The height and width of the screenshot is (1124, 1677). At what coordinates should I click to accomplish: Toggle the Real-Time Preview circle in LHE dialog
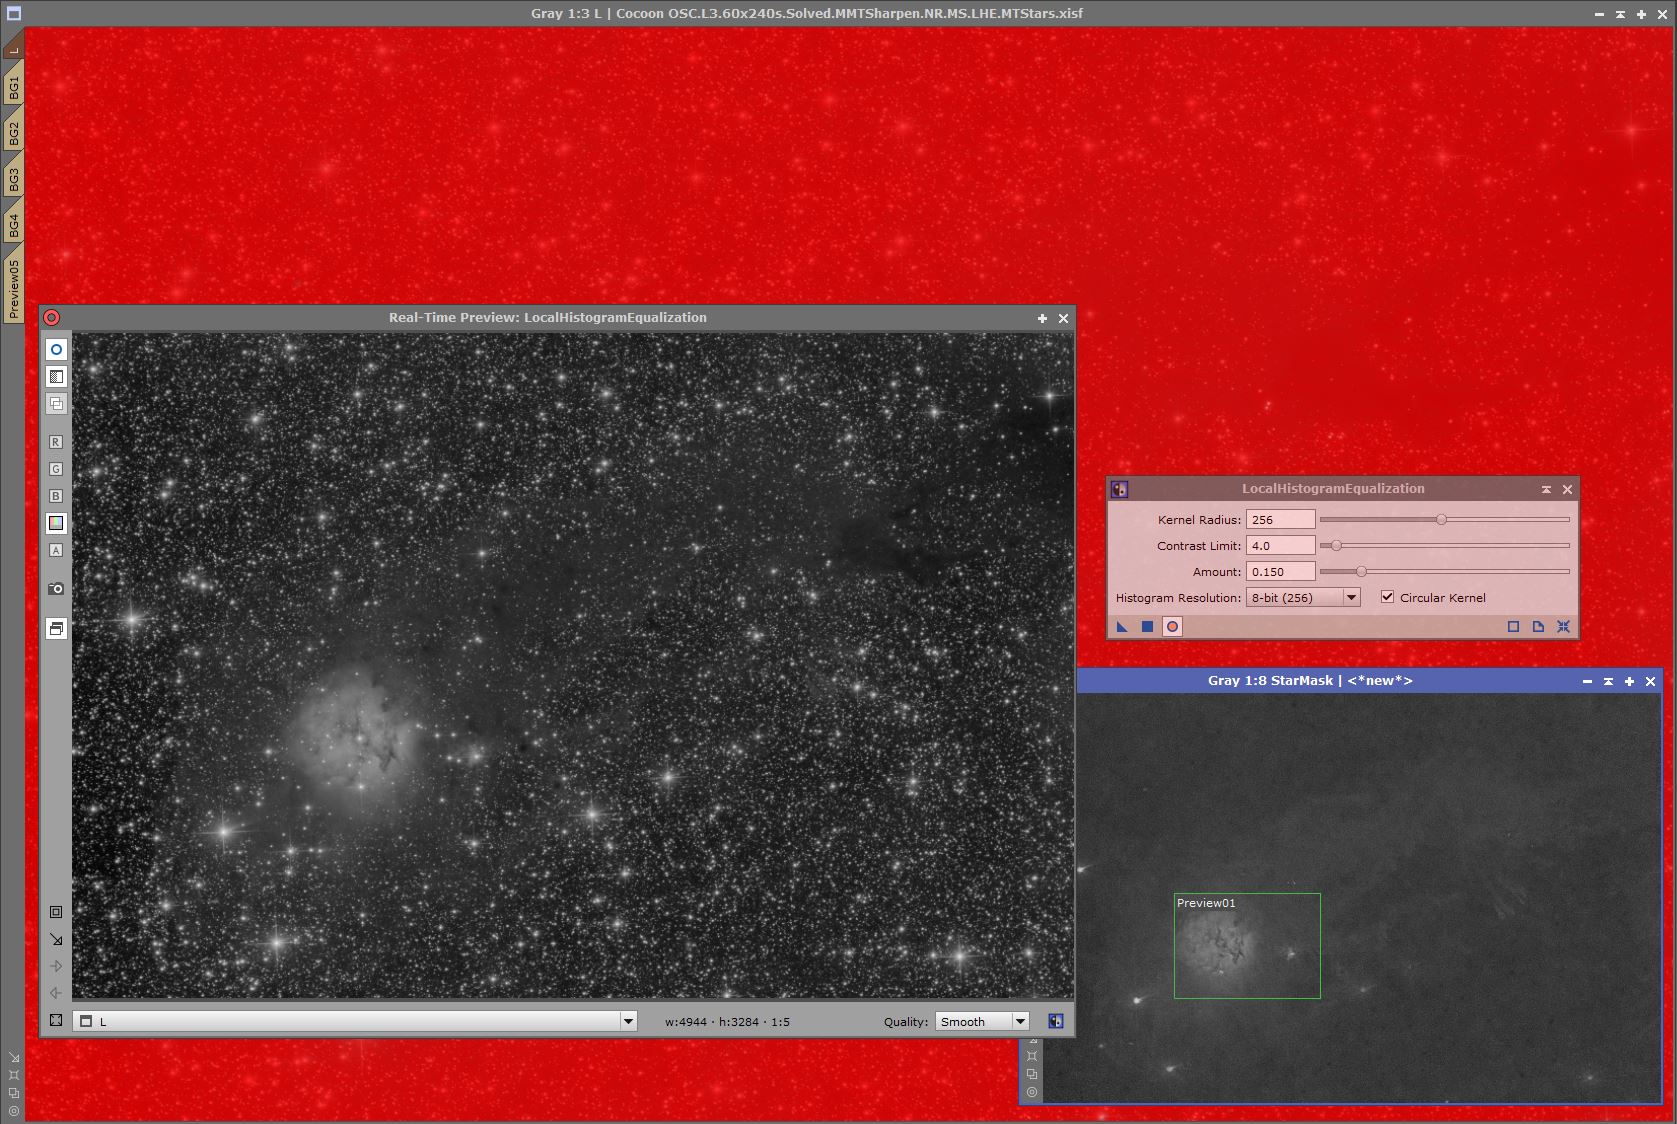click(1171, 627)
